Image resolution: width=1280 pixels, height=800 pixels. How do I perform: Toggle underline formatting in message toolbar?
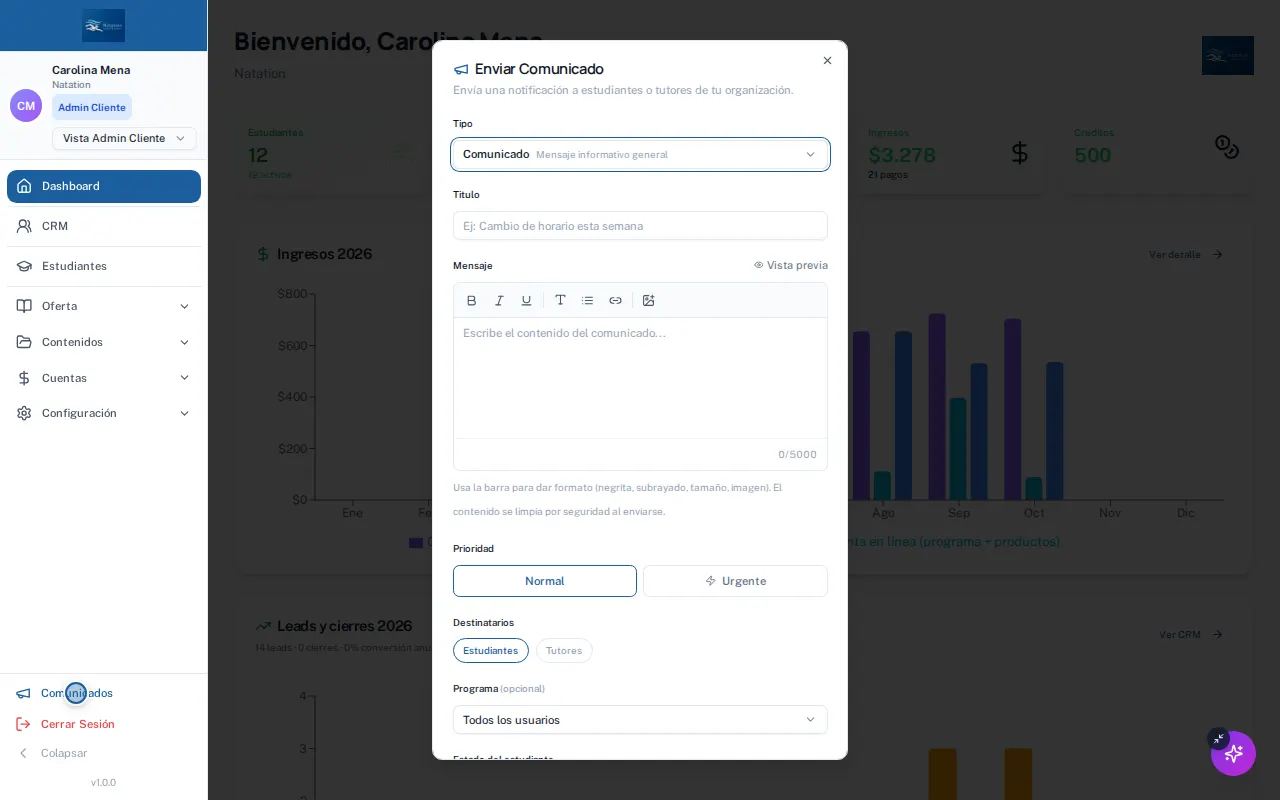pyautogui.click(x=526, y=300)
